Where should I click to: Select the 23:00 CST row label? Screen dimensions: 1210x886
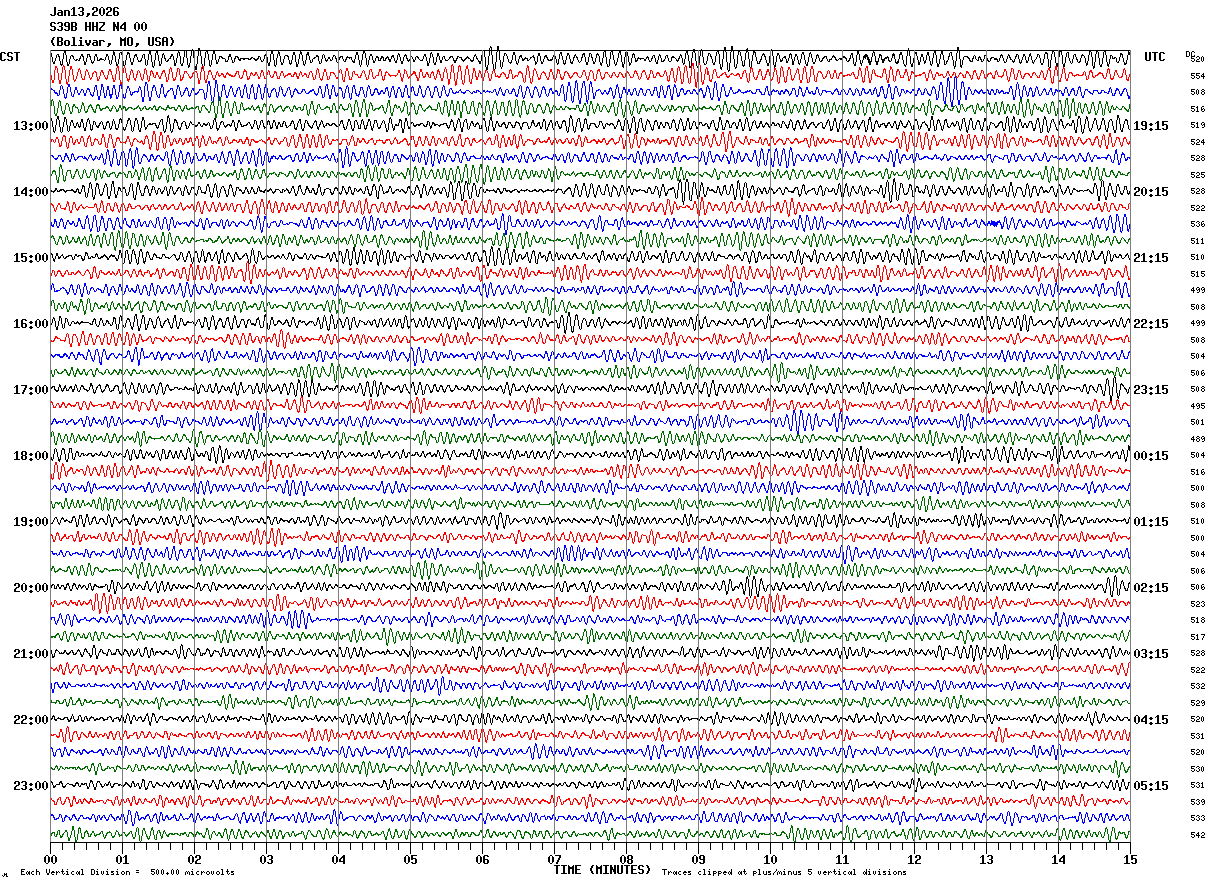[30, 786]
